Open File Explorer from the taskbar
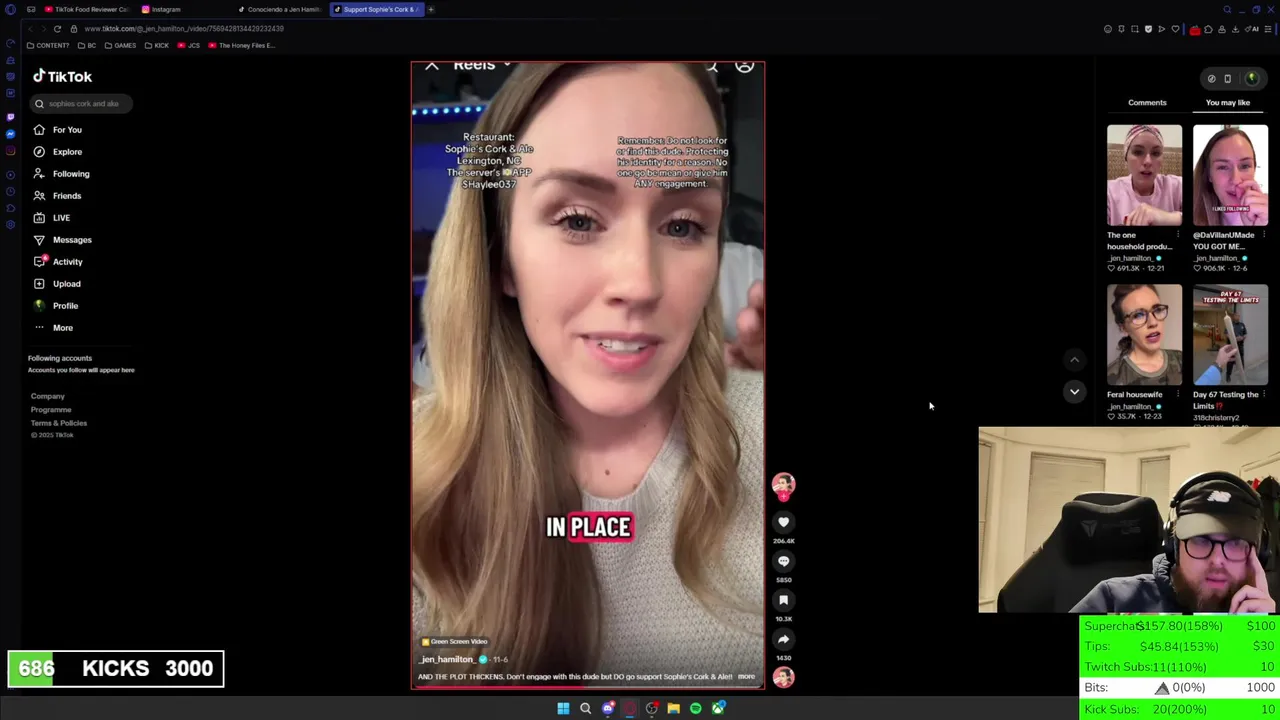Screen dimensions: 1280x720 pos(673,708)
